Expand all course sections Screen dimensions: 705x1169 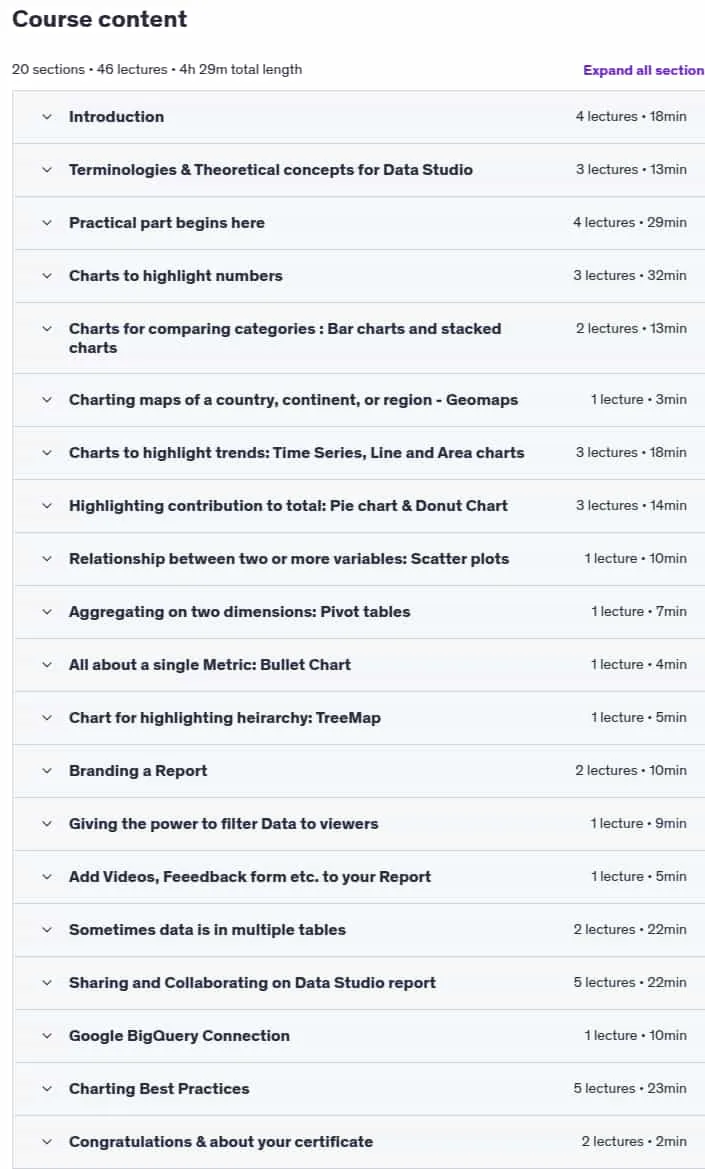[643, 70]
